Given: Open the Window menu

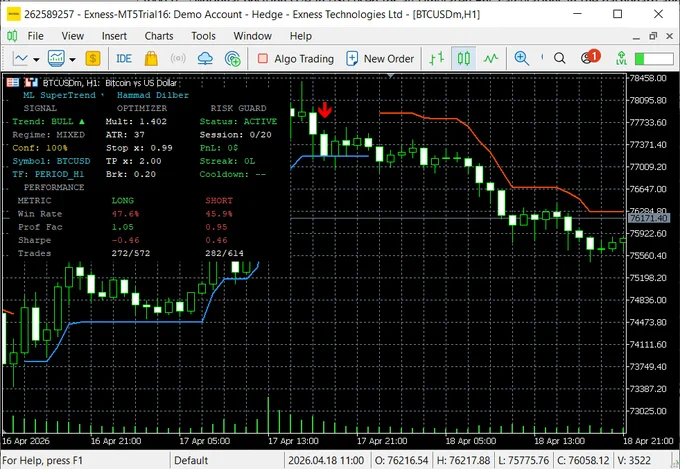Looking at the screenshot, I should pos(252,36).
